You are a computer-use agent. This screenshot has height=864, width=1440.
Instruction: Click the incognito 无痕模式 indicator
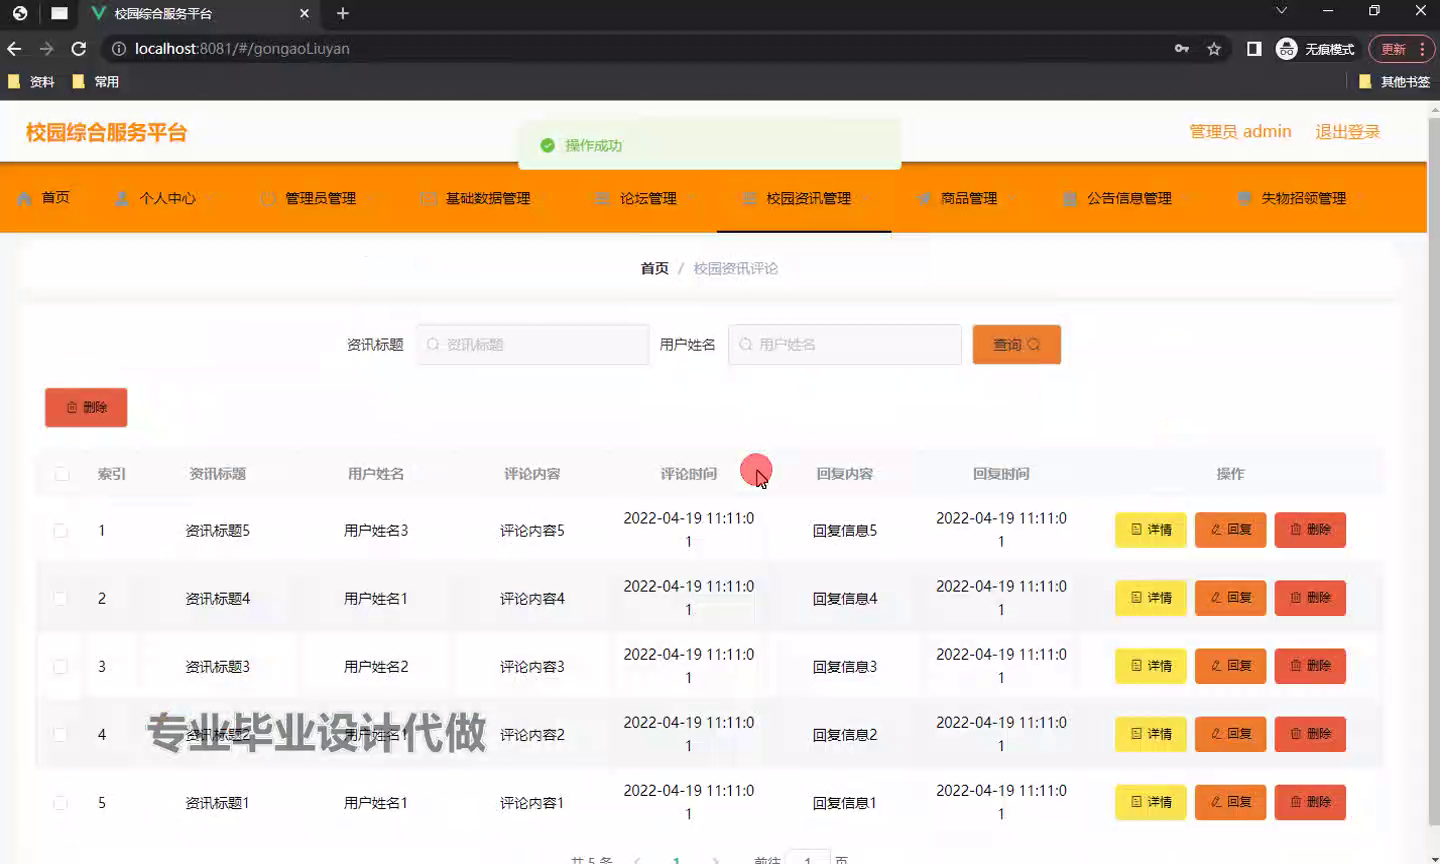coord(1315,48)
